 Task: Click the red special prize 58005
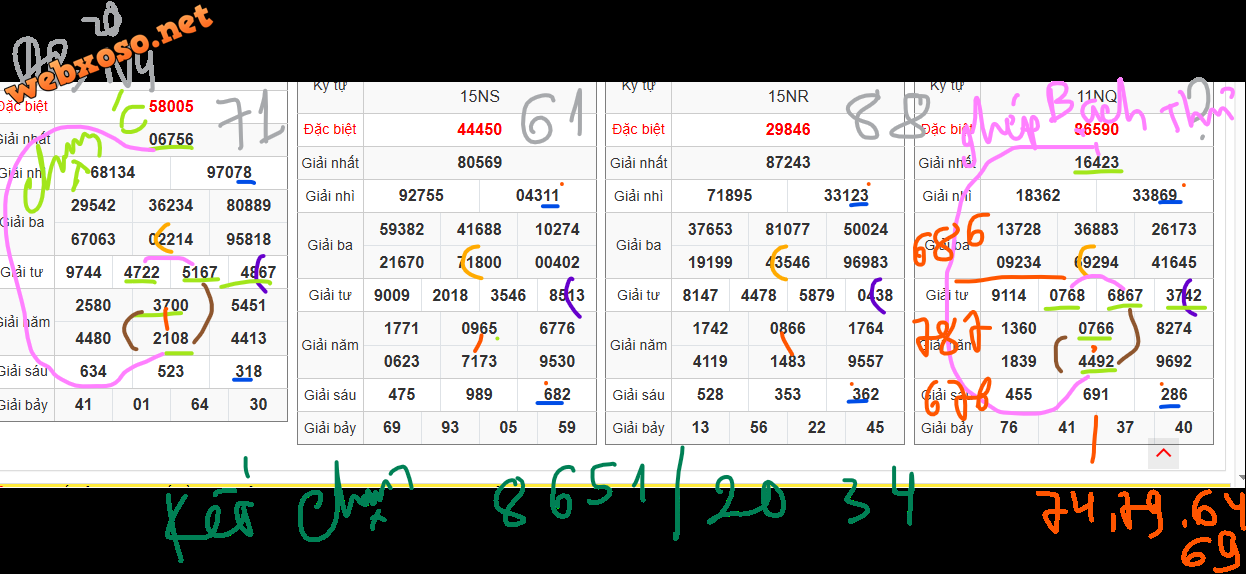(171, 106)
